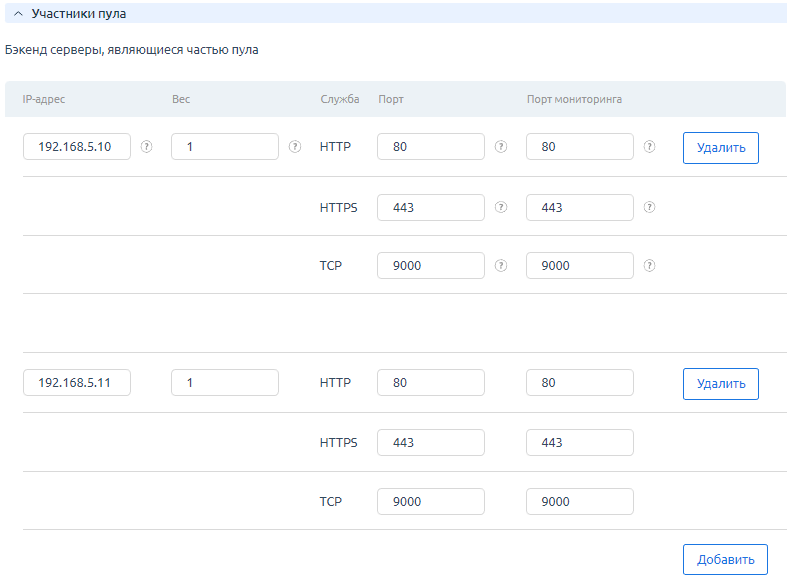
Task: Focus the 192.168.5.11 IP address field
Action: (x=77, y=383)
